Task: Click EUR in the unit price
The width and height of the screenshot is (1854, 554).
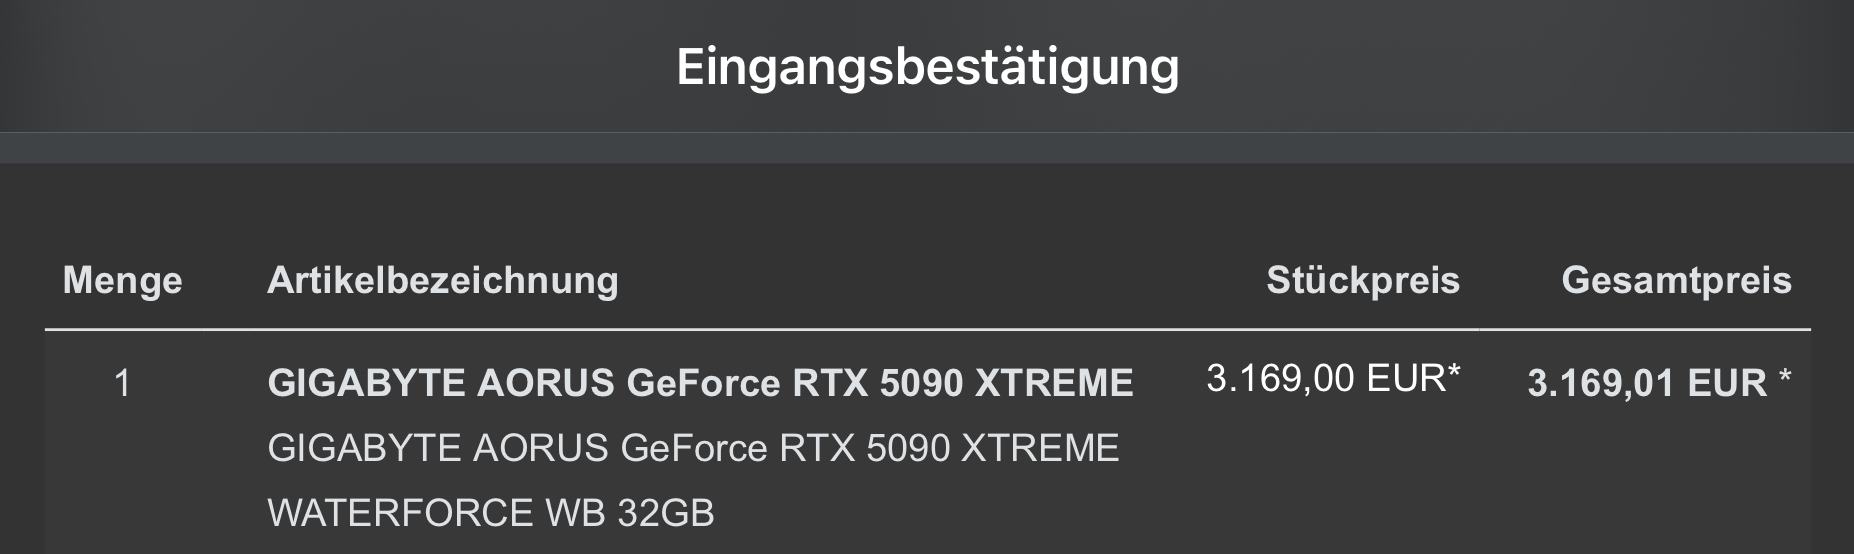Action: 1406,378
